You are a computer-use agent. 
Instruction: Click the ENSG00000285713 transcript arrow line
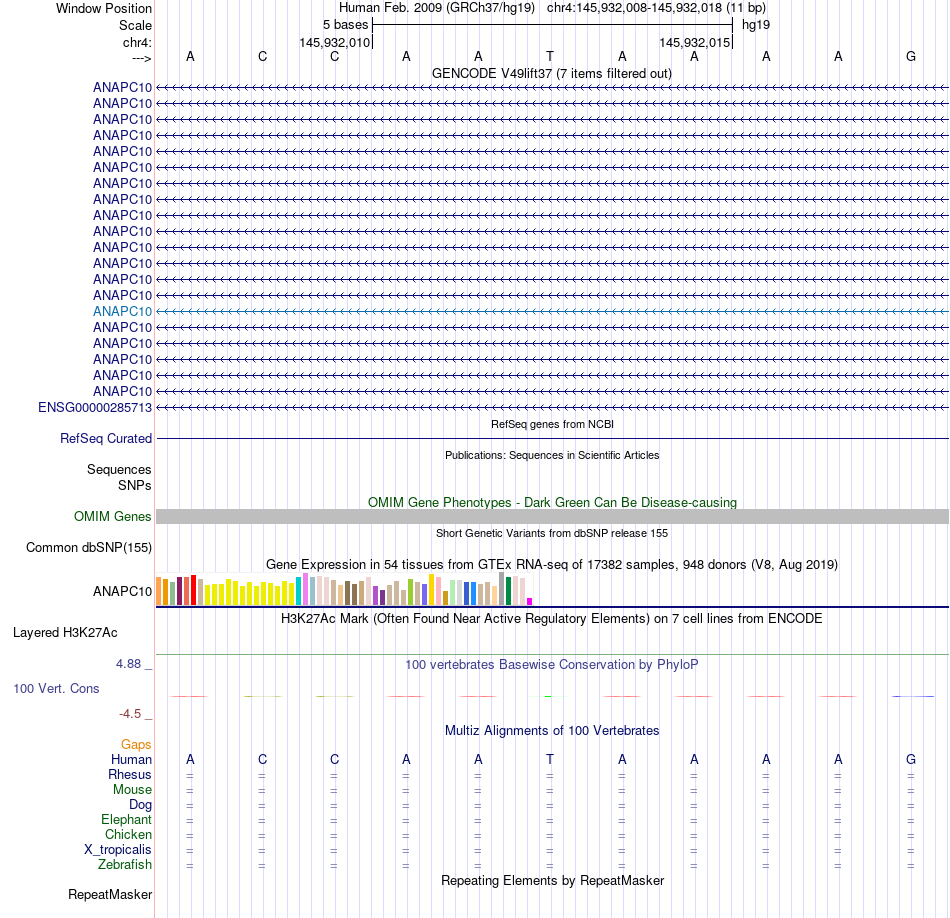tap(552, 408)
